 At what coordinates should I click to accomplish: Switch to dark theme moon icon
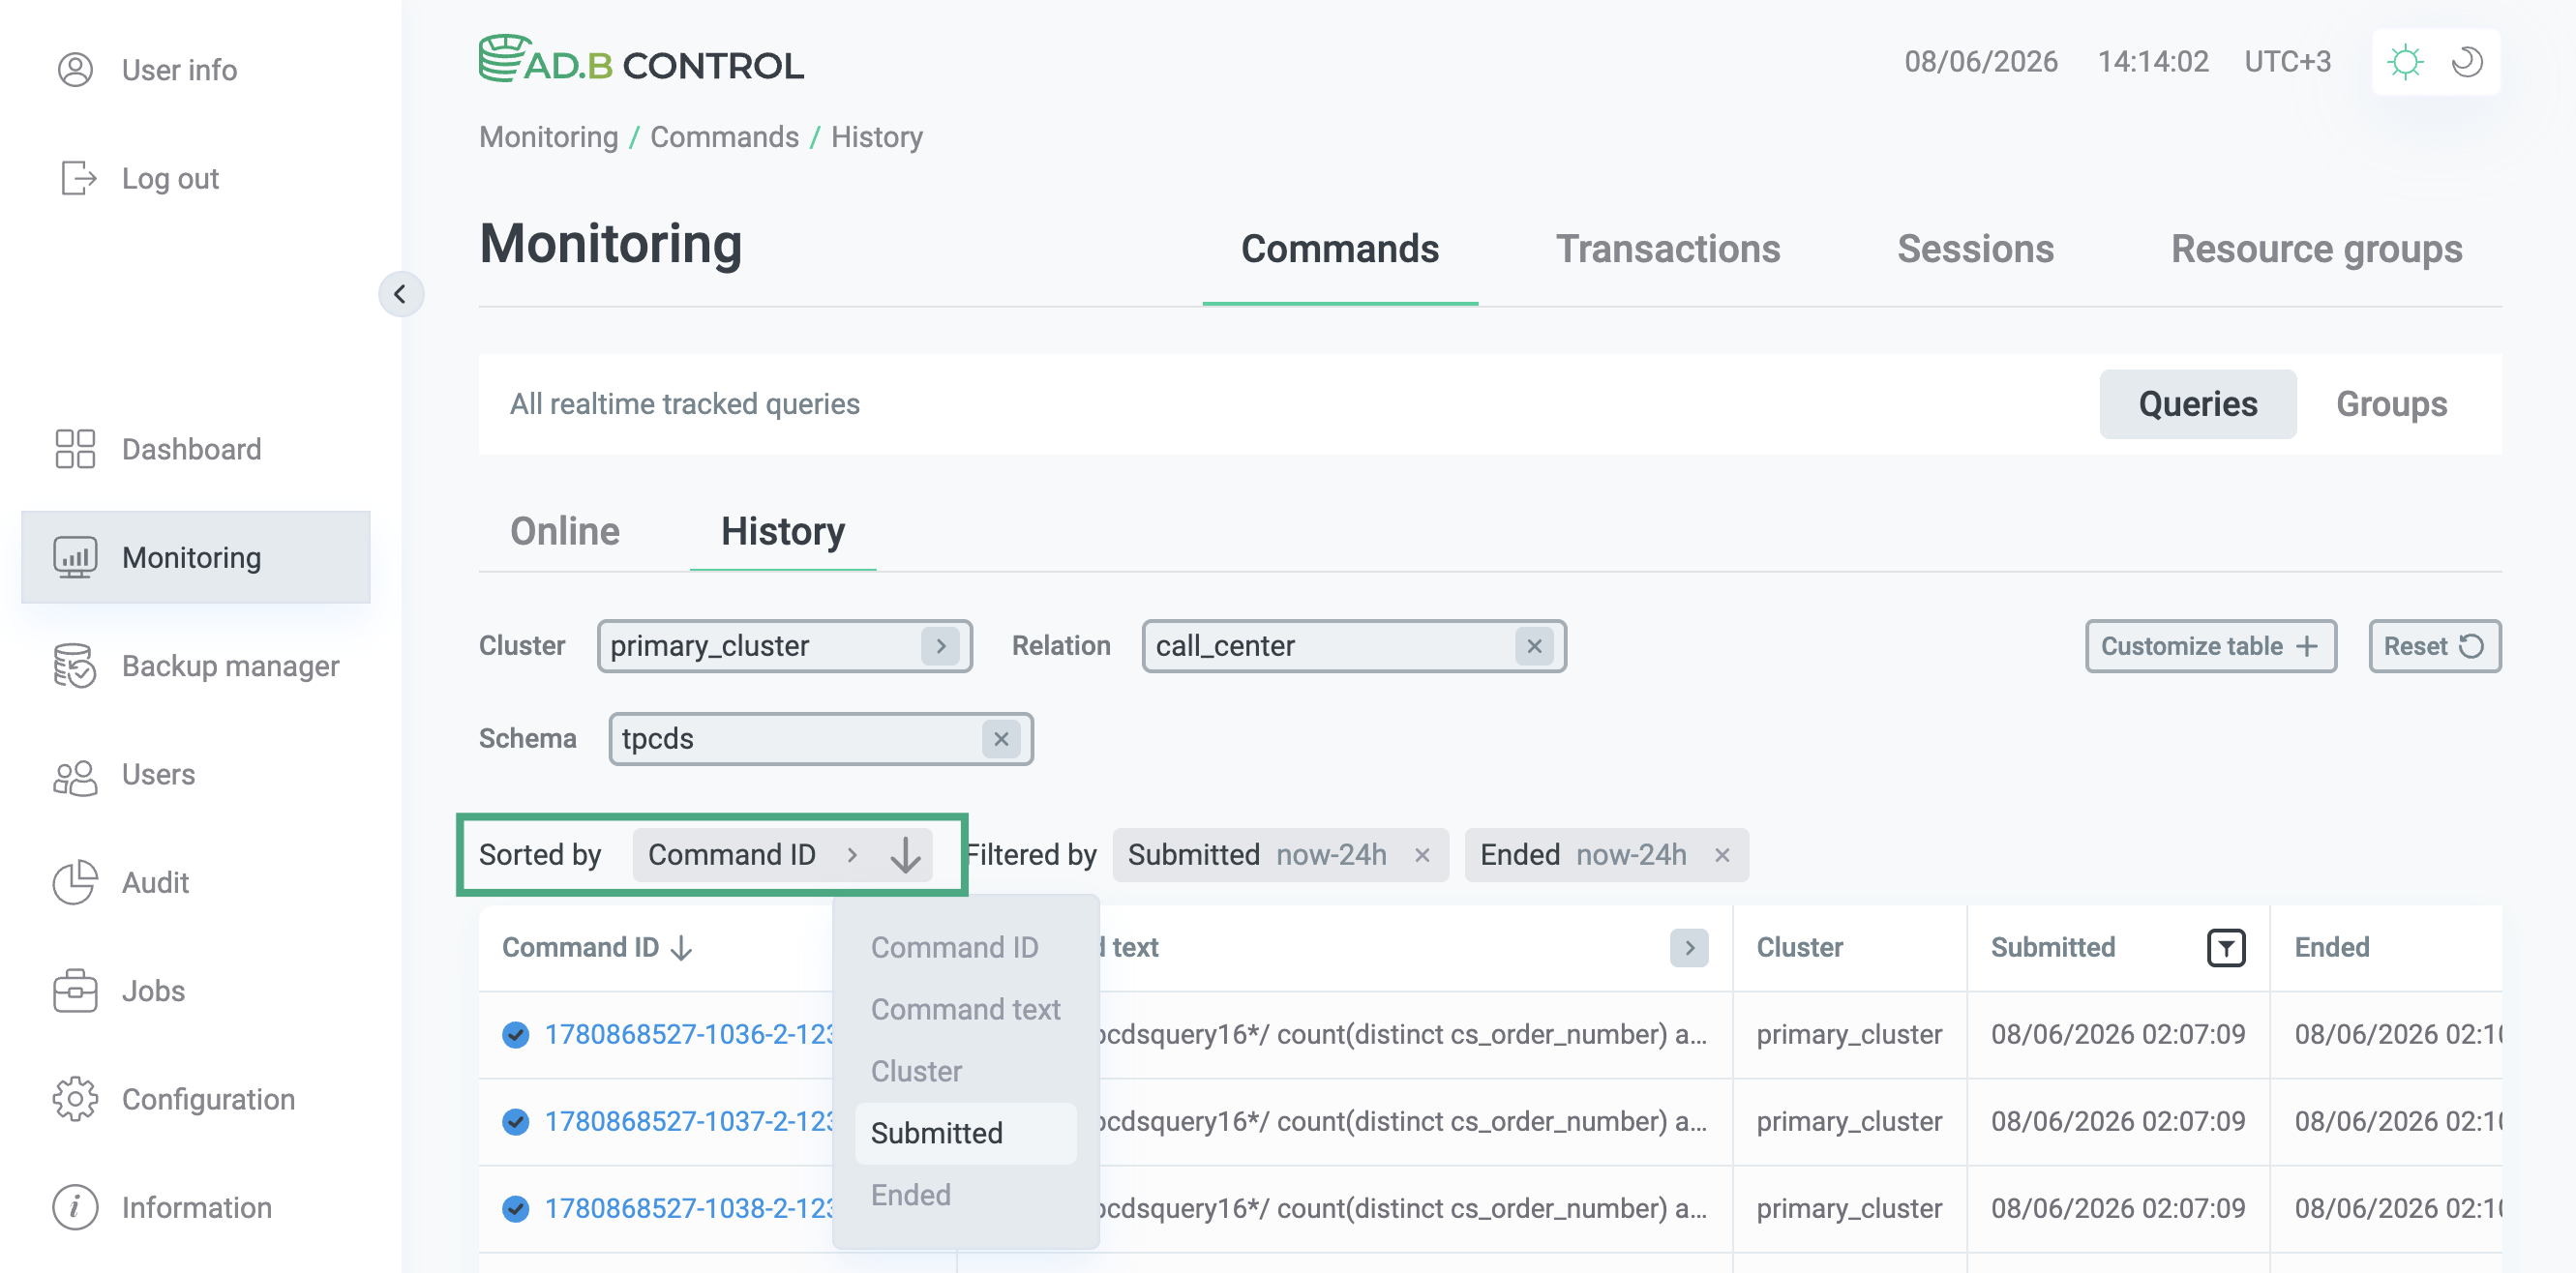pyautogui.click(x=2467, y=62)
